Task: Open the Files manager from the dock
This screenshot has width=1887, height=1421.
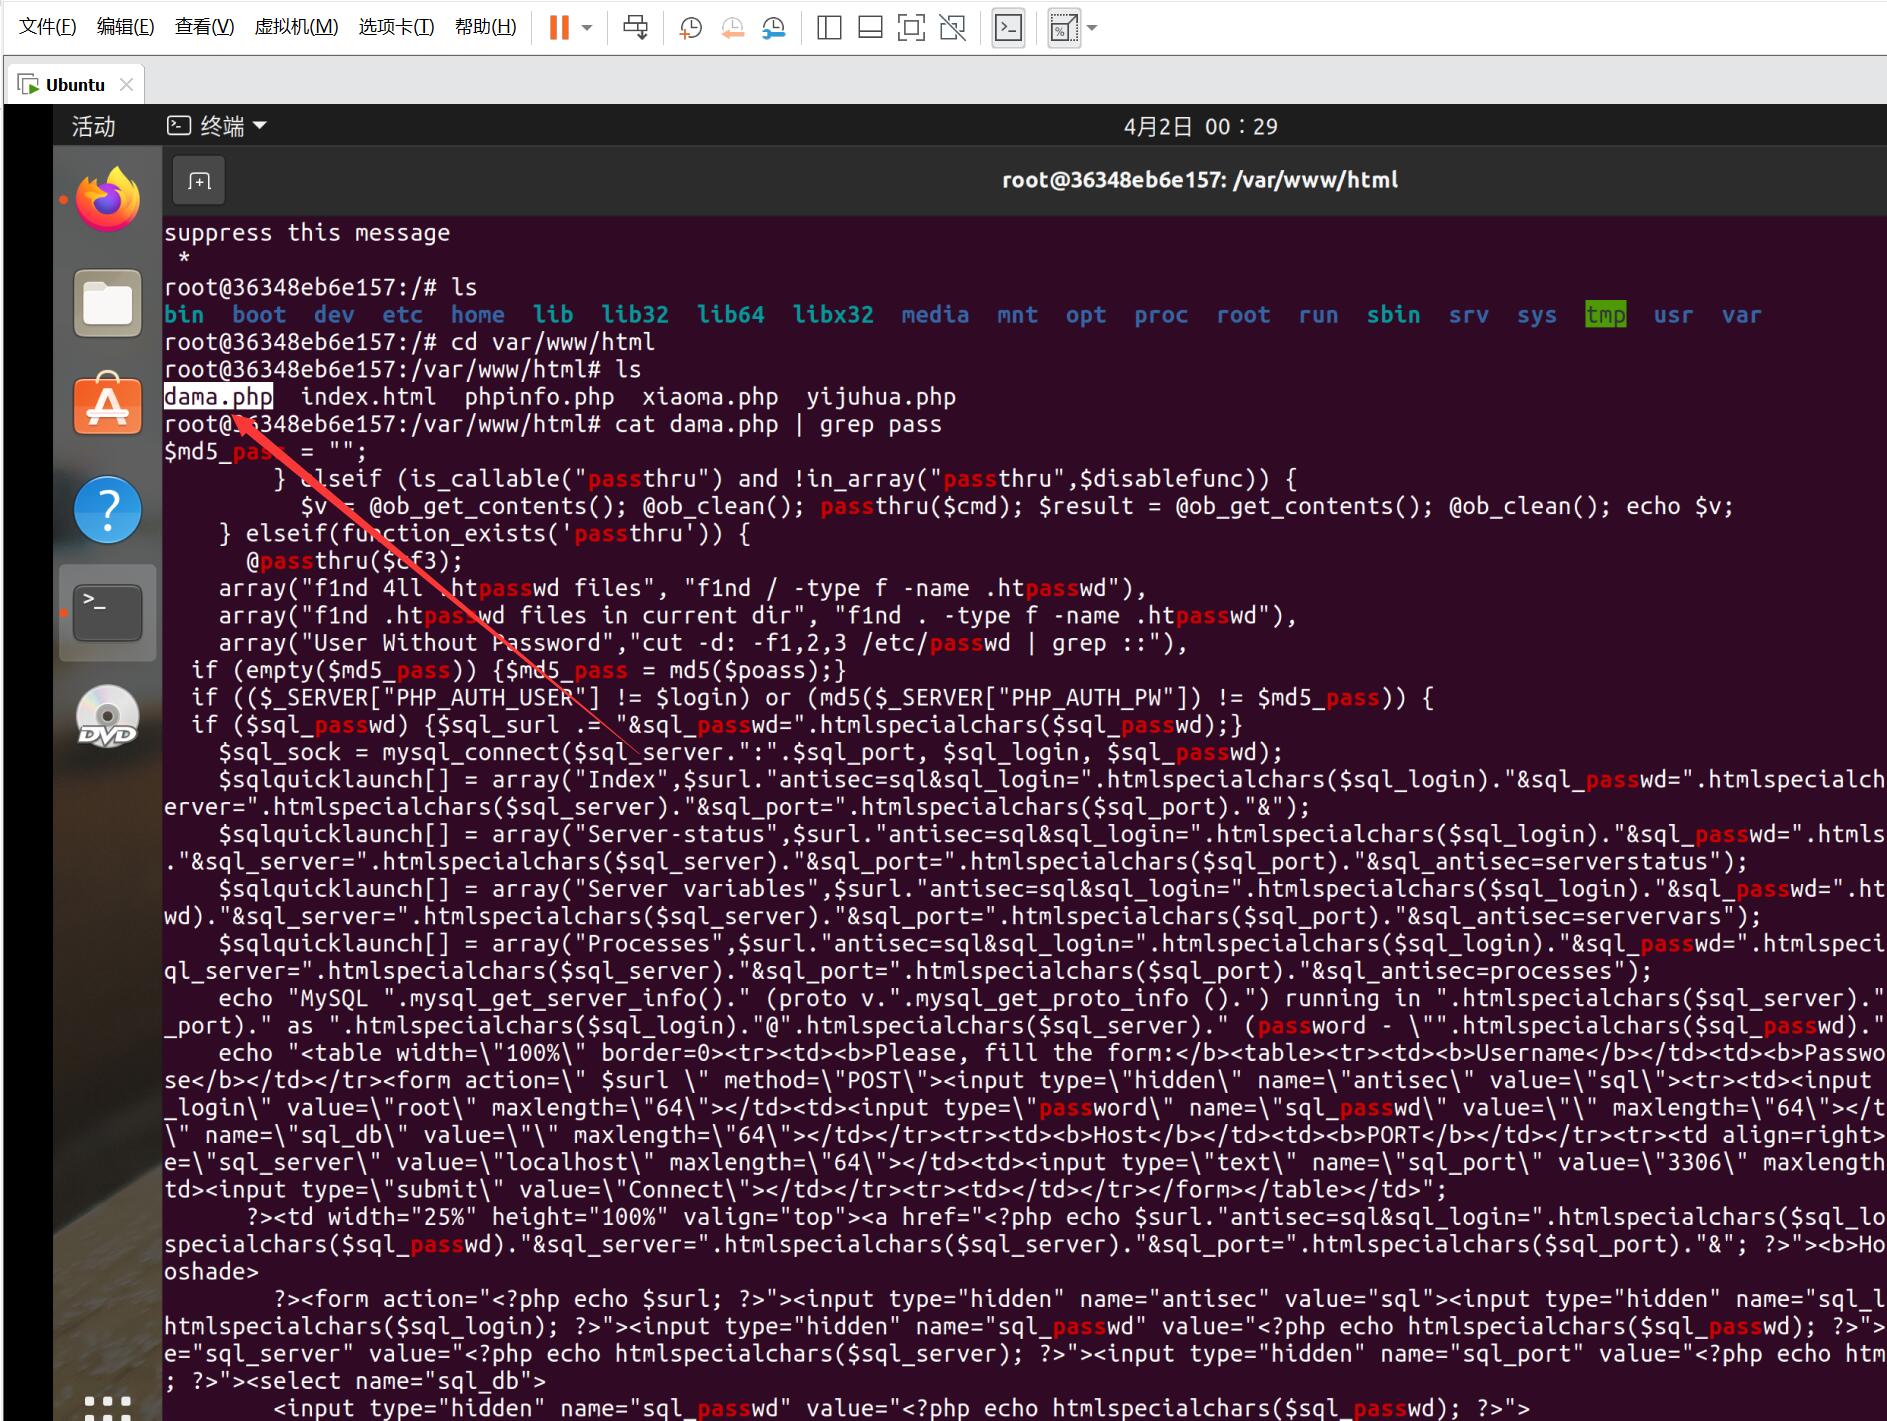Action: click(108, 303)
